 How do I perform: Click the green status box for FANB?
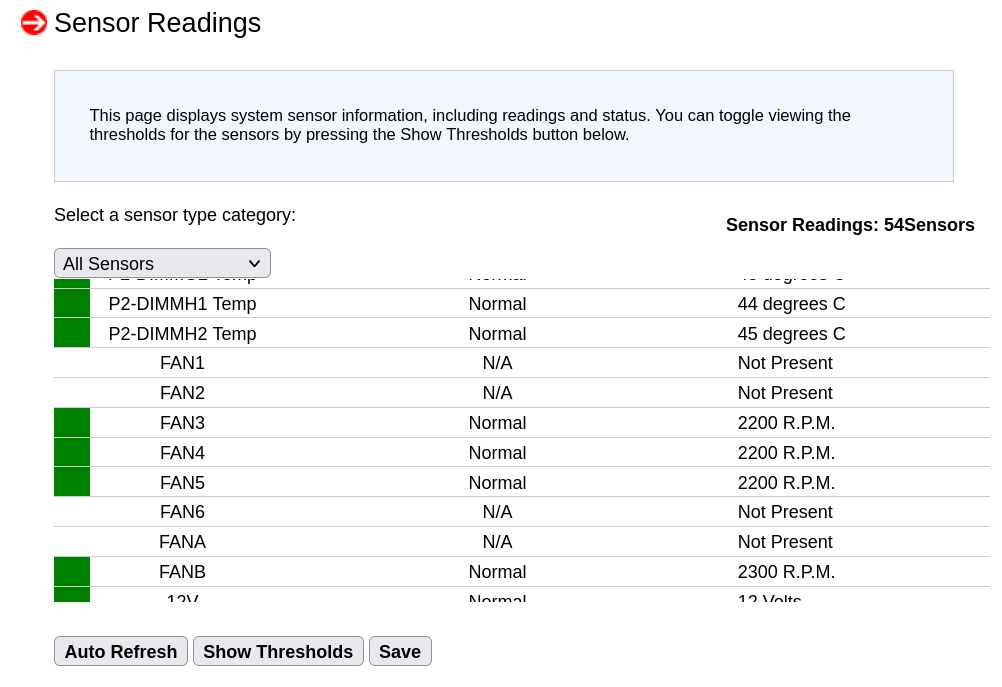point(72,571)
